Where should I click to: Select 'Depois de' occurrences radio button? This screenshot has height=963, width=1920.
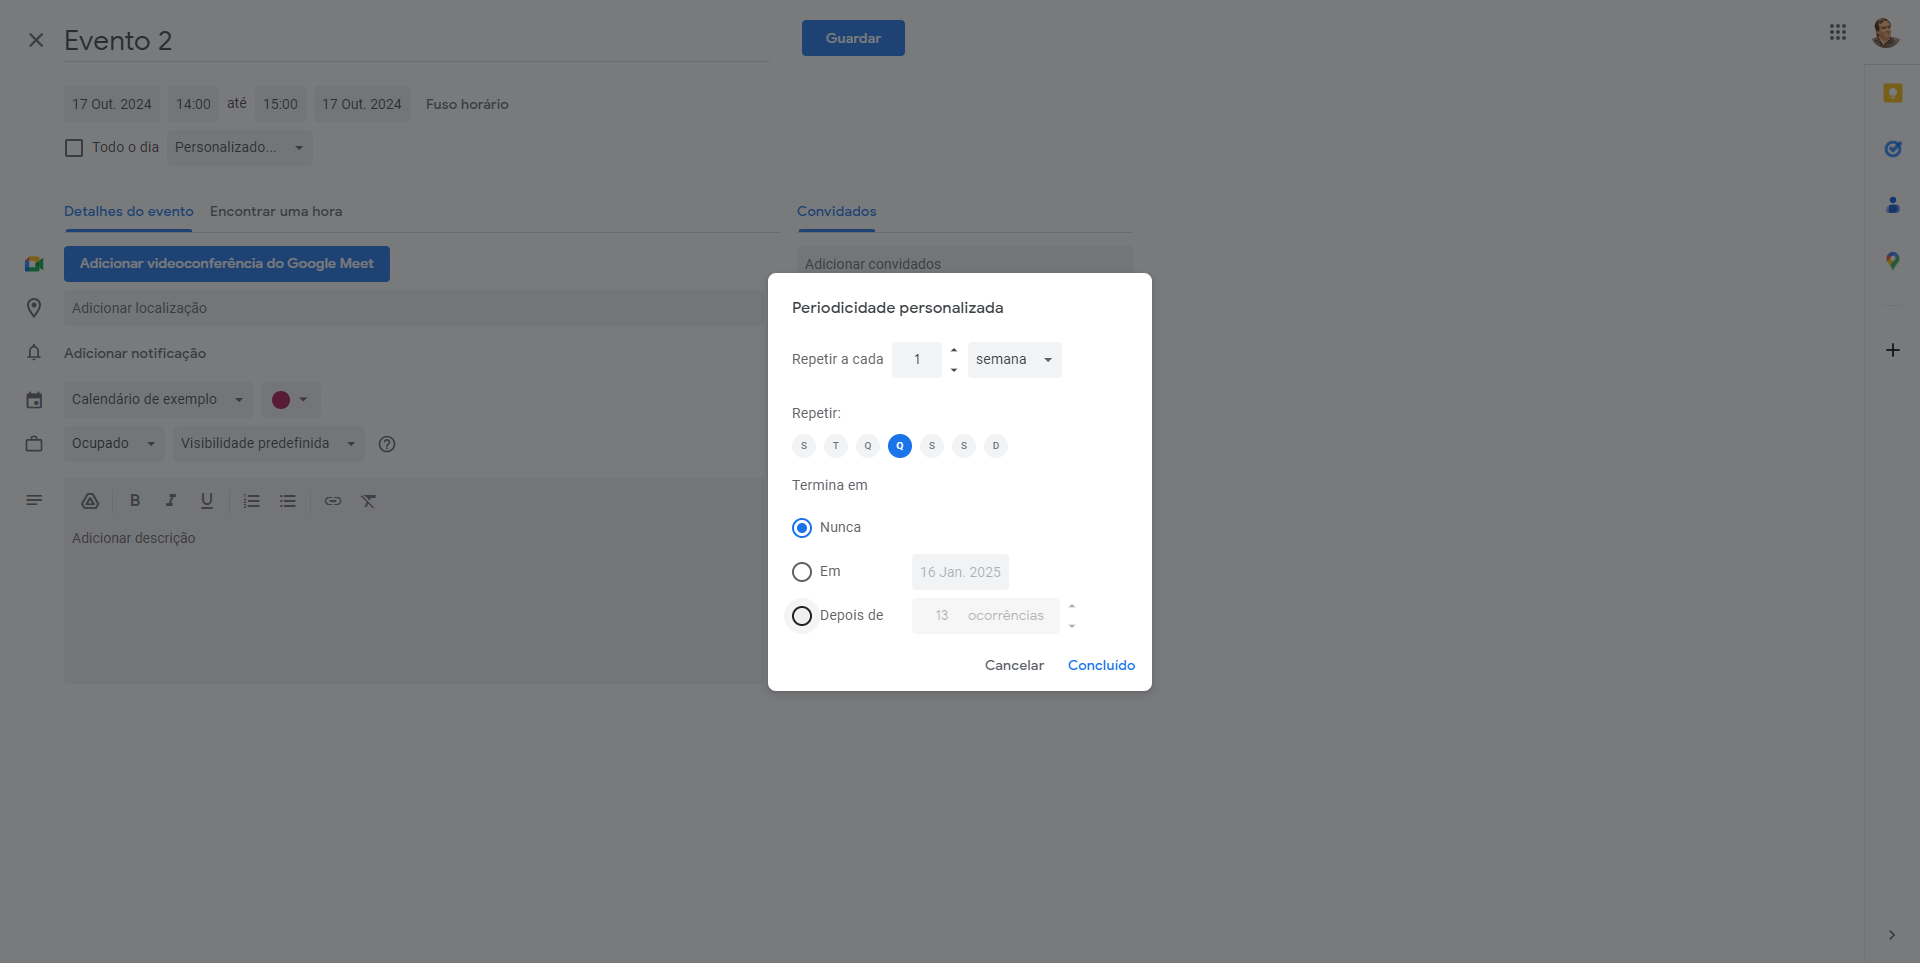tap(802, 616)
